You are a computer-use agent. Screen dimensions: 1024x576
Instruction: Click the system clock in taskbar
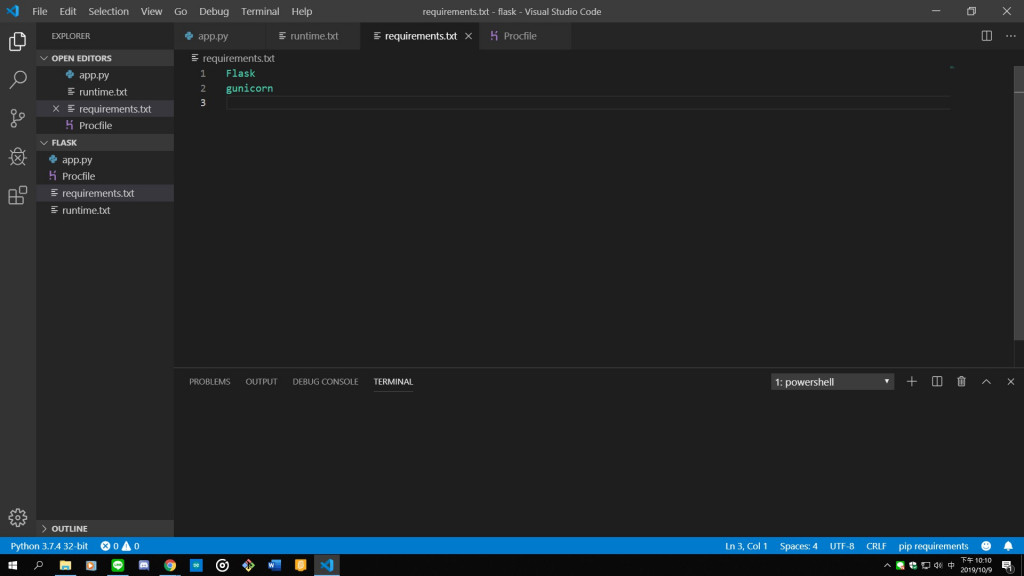click(x=976, y=565)
